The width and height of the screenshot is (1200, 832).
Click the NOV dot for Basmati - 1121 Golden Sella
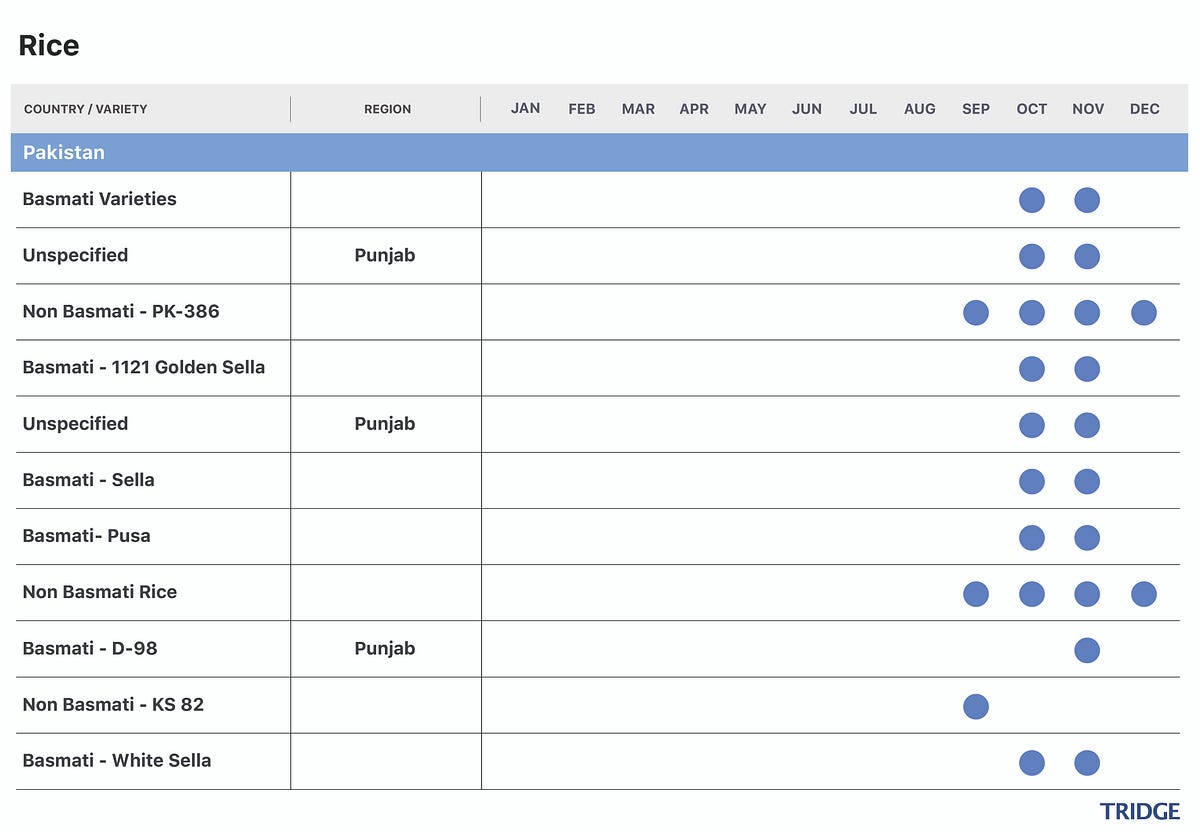tap(1087, 369)
